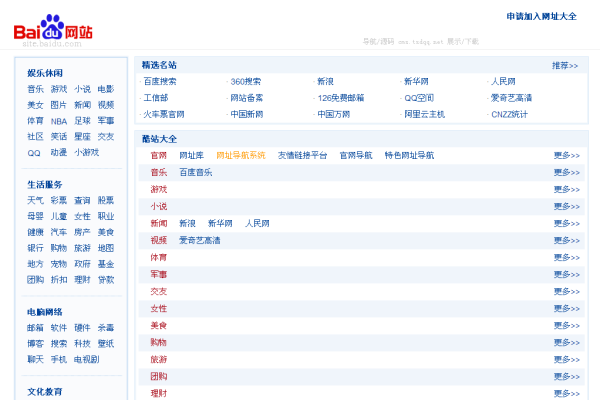Choose 邮箱 under 电脑网络
The width and height of the screenshot is (600, 400).
coord(35,328)
